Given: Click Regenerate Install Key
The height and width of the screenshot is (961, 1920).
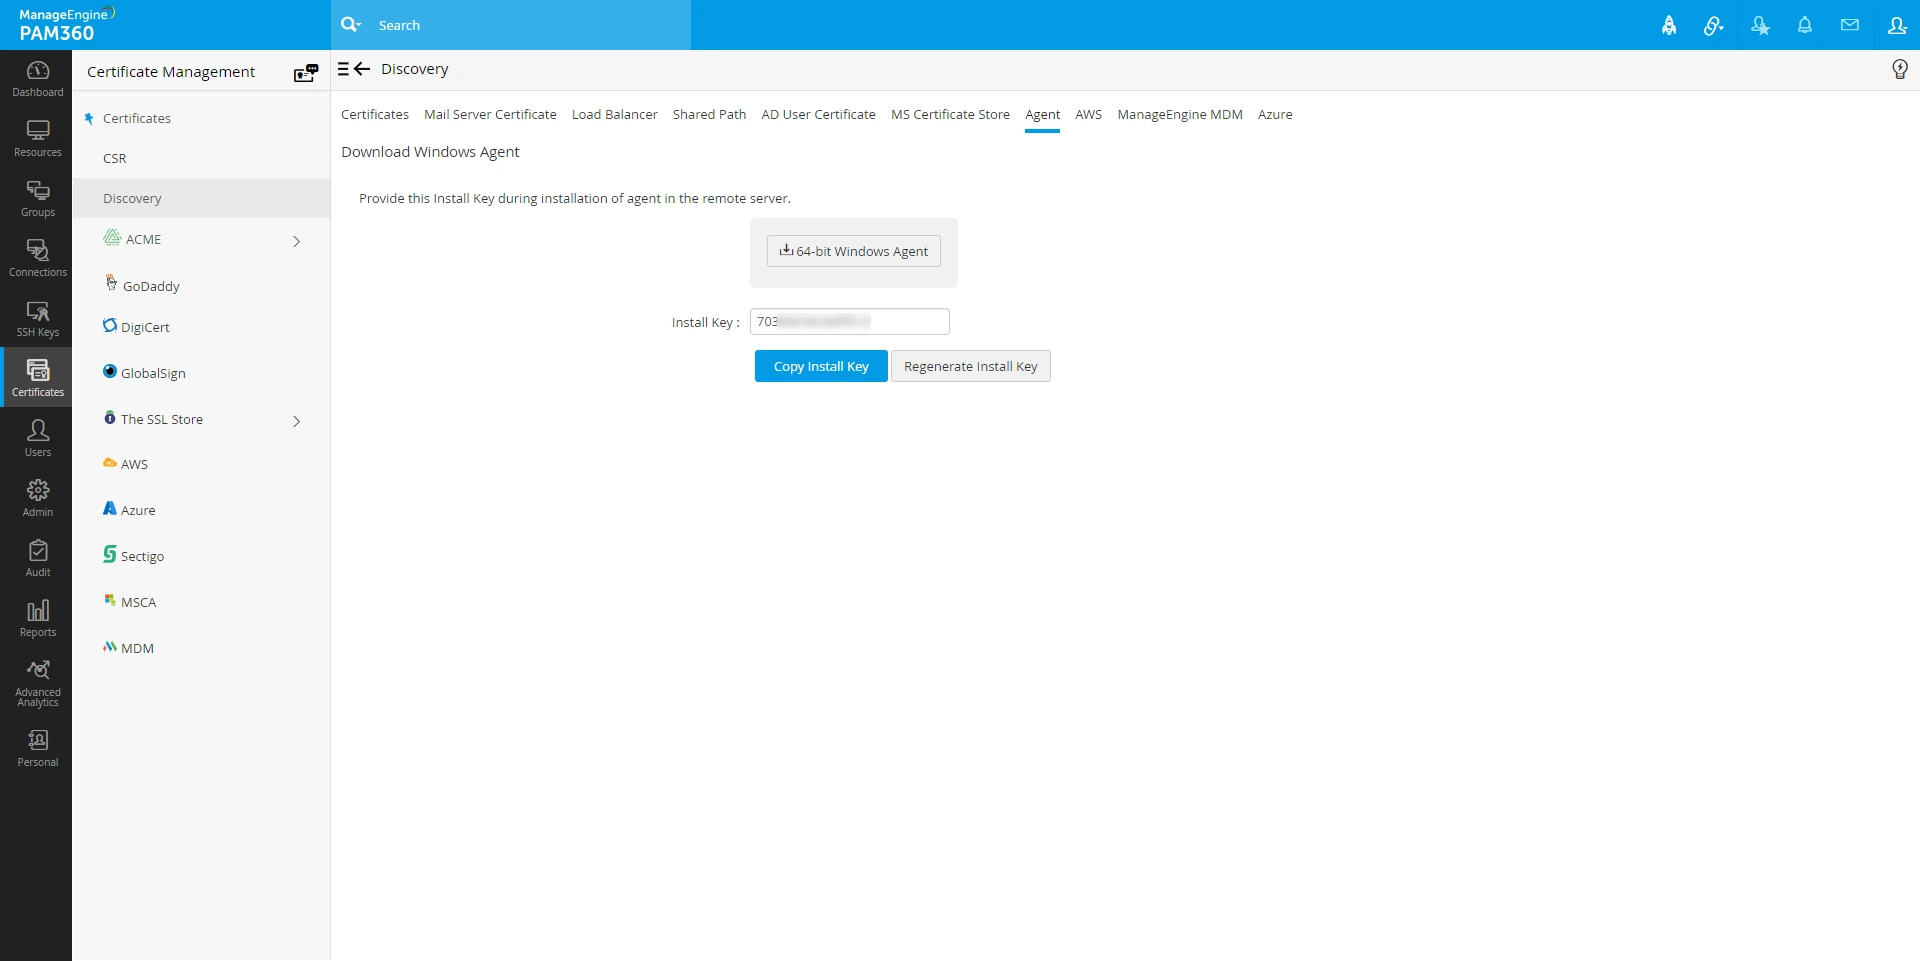Looking at the screenshot, I should pyautogui.click(x=970, y=365).
